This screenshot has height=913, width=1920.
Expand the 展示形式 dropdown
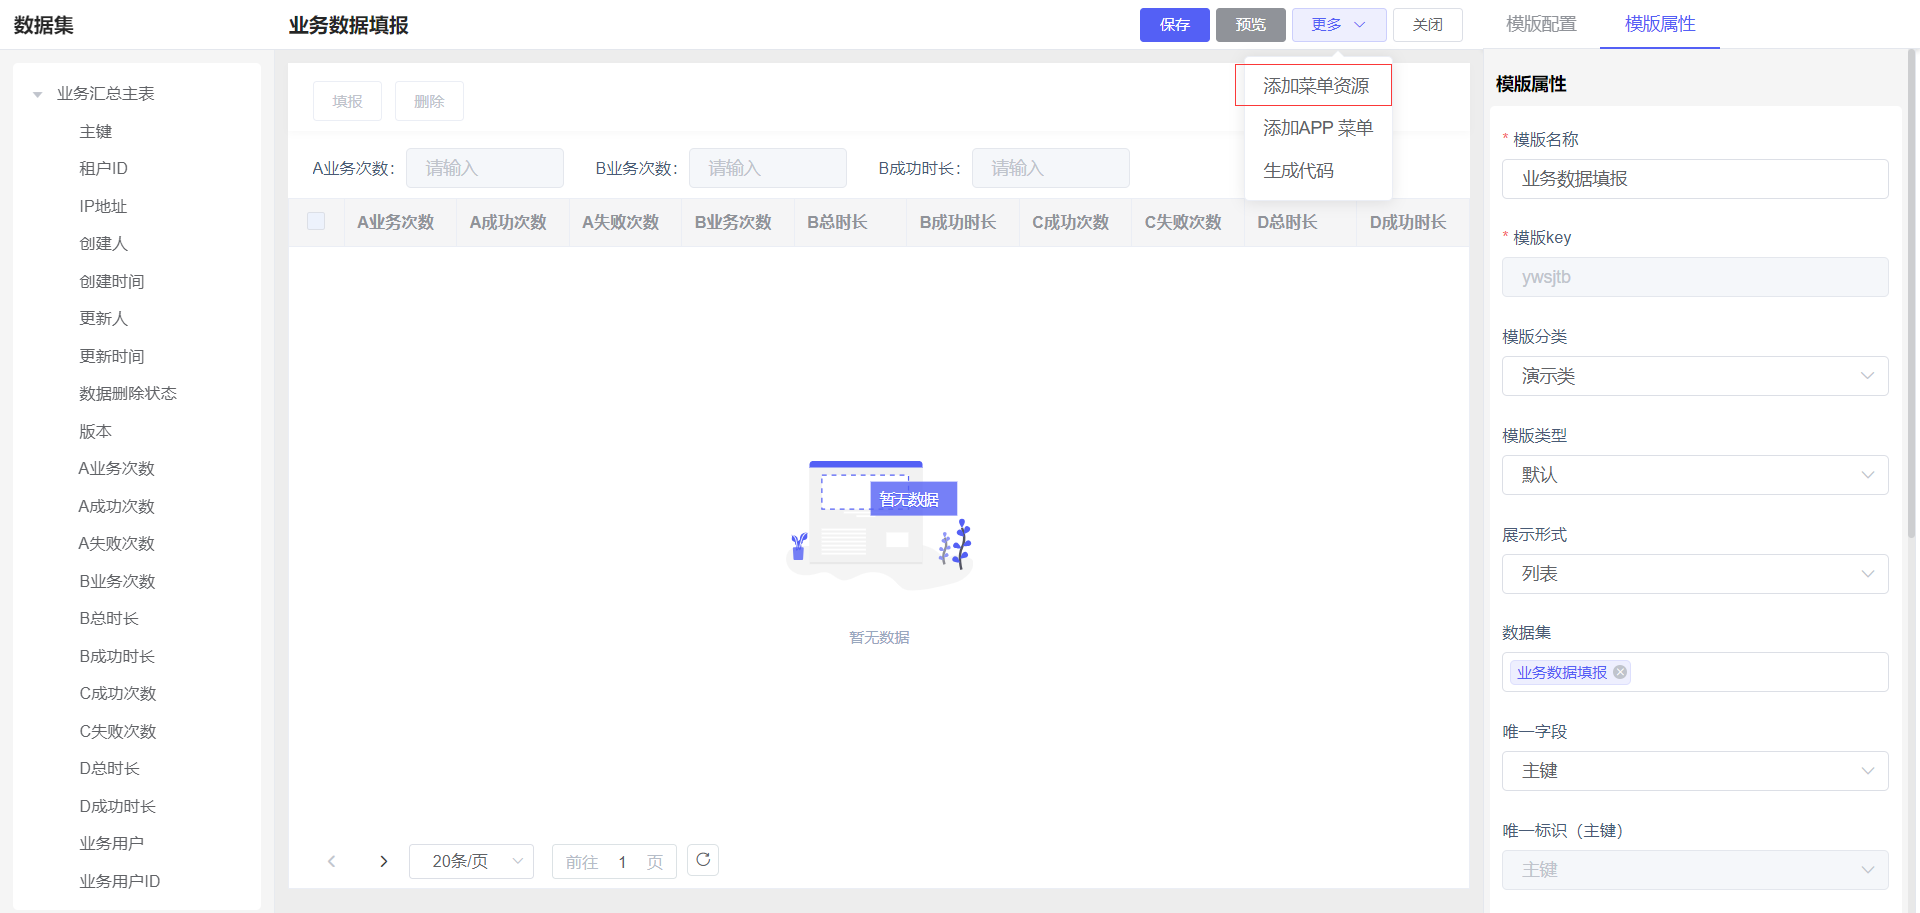[x=1694, y=574]
